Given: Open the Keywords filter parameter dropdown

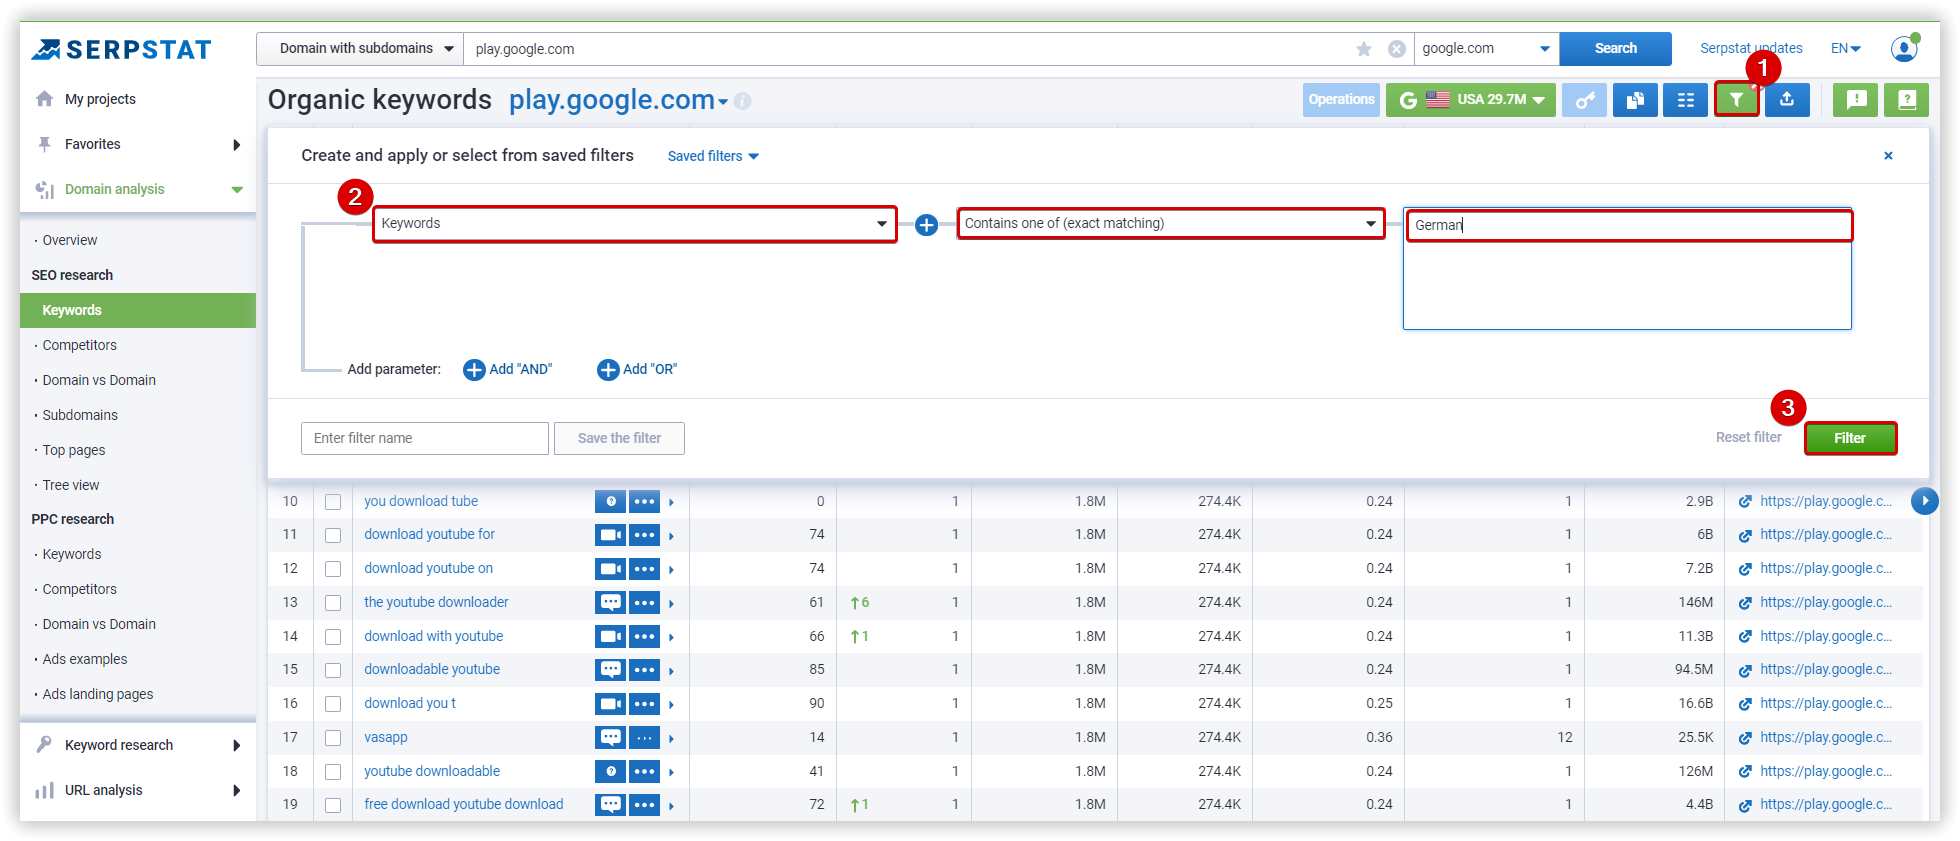Looking at the screenshot, I should coord(634,224).
